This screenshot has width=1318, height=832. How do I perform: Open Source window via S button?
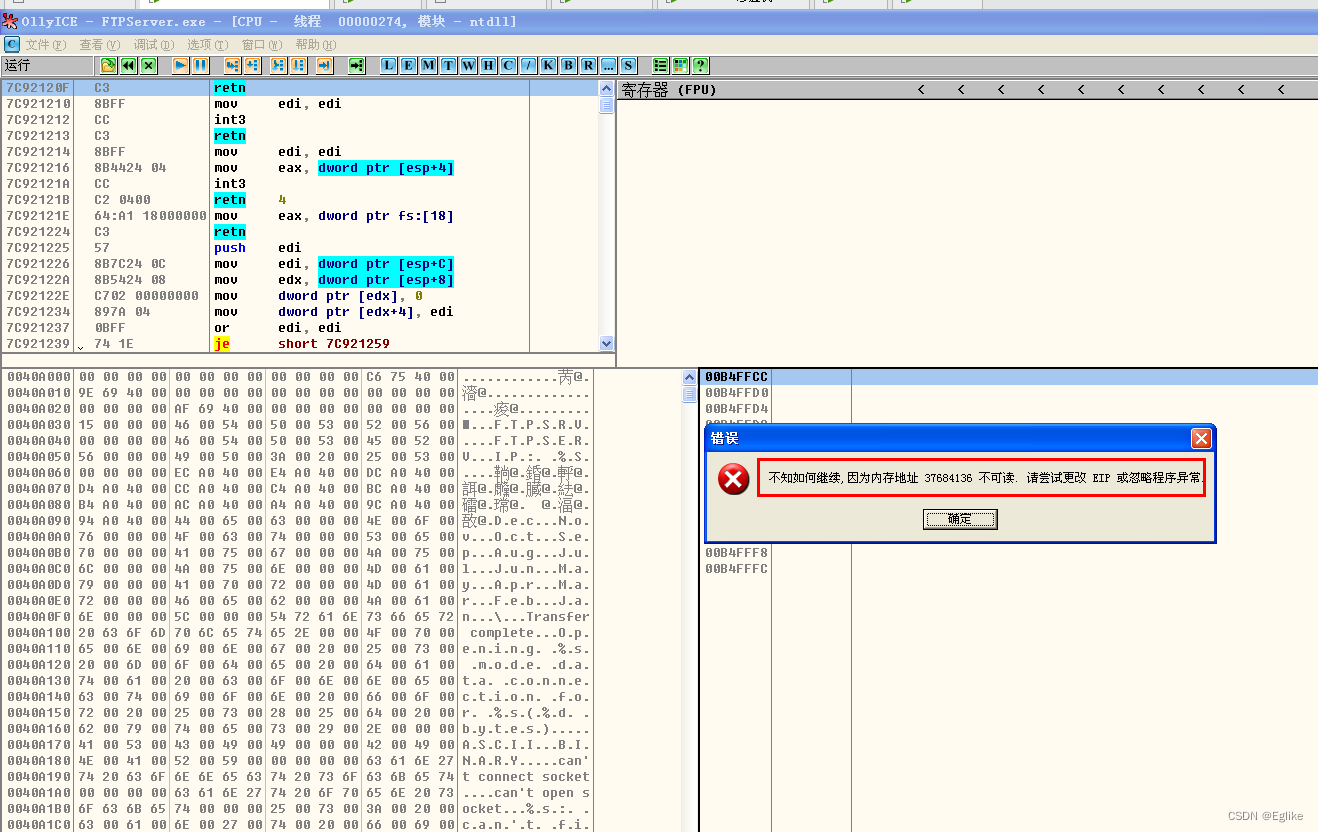click(628, 65)
